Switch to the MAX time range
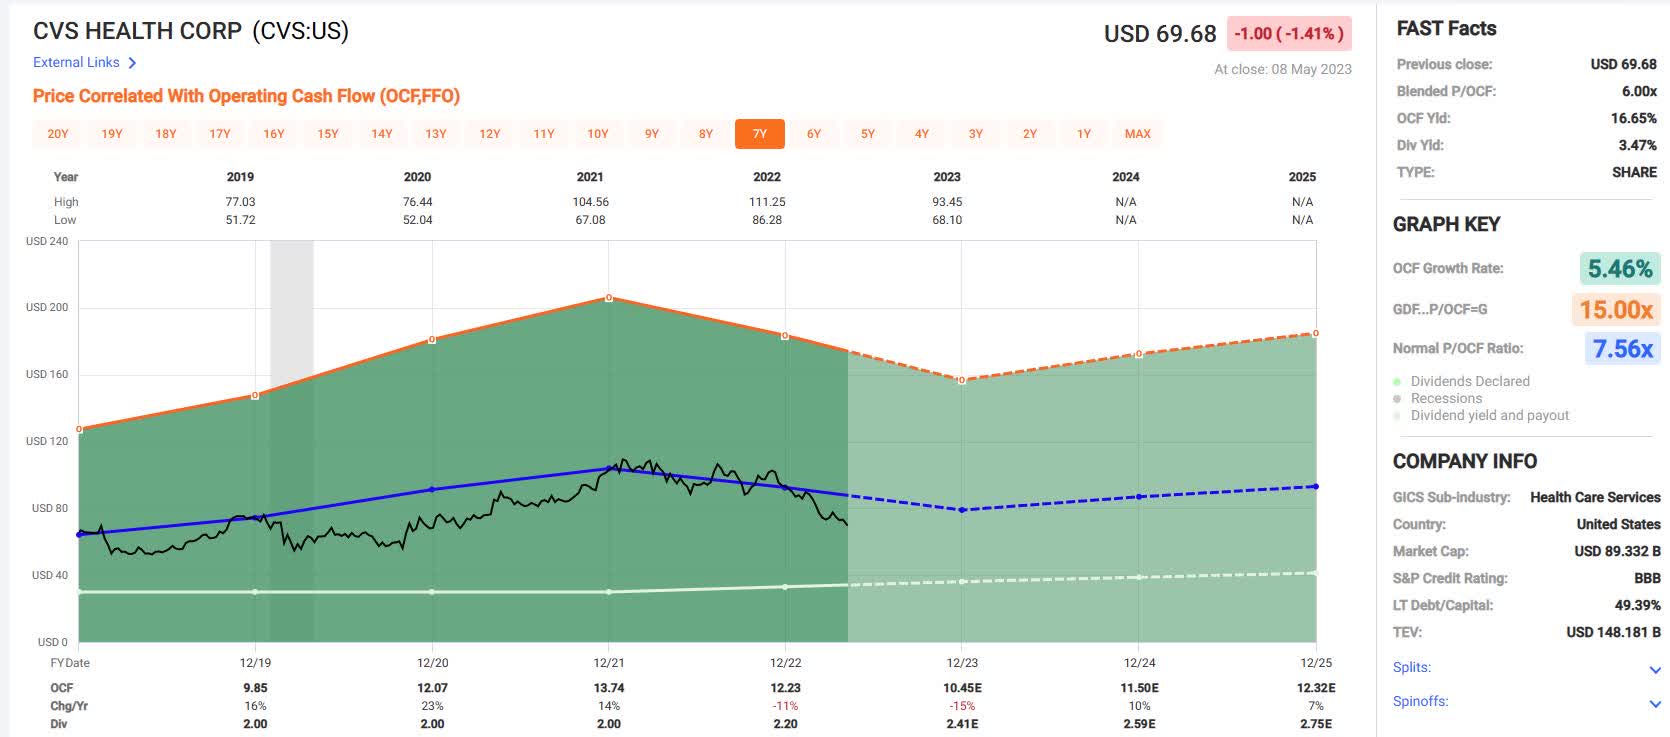Image resolution: width=1670 pixels, height=737 pixels. [x=1137, y=134]
